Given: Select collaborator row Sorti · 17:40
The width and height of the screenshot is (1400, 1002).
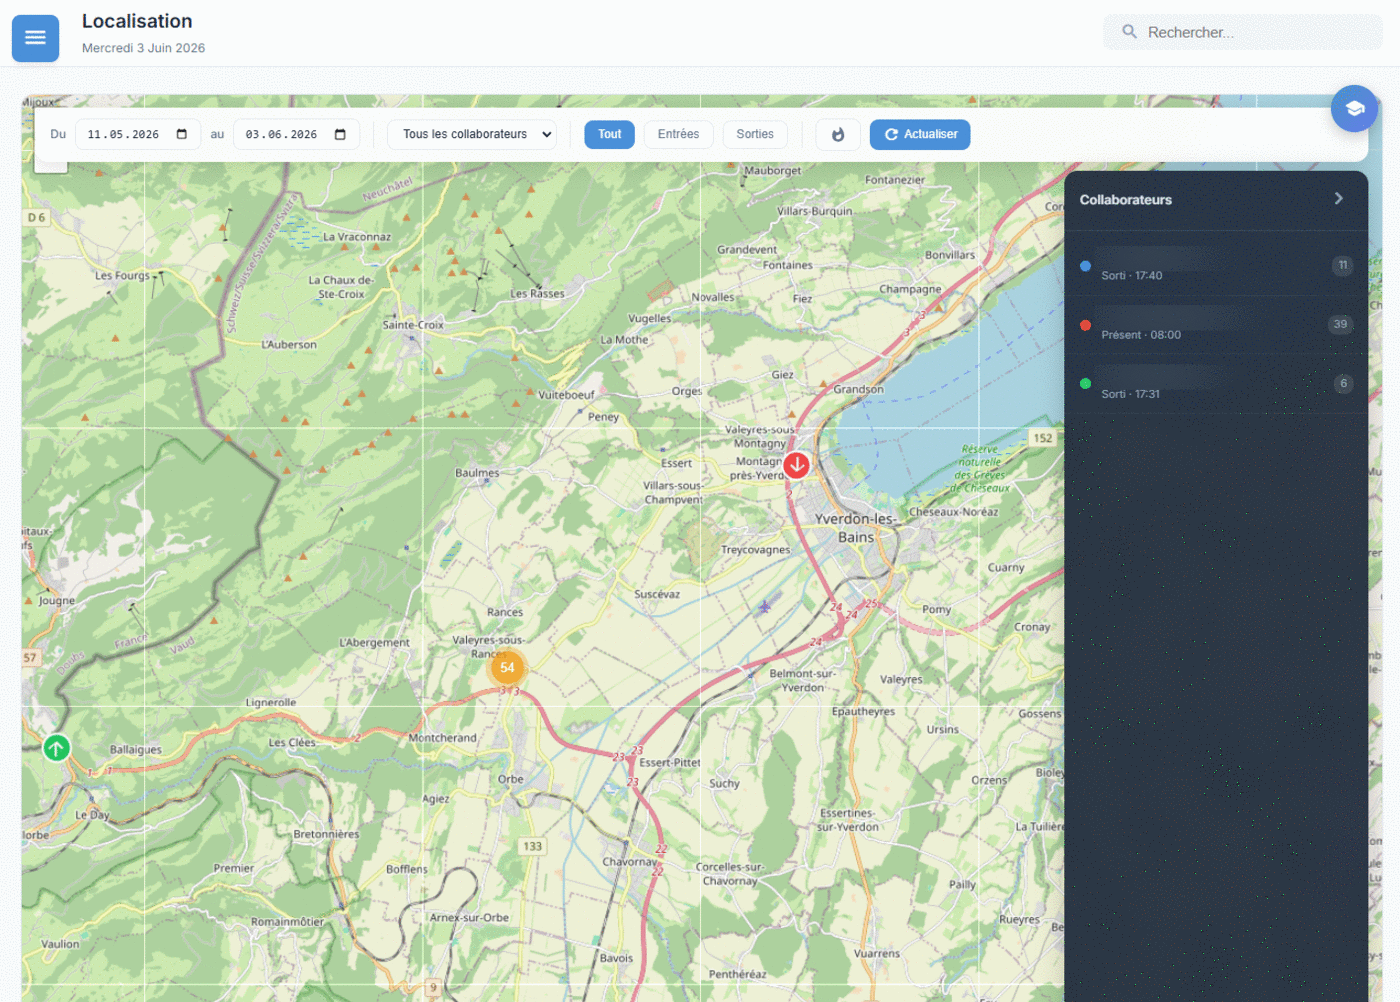Looking at the screenshot, I should (1216, 266).
